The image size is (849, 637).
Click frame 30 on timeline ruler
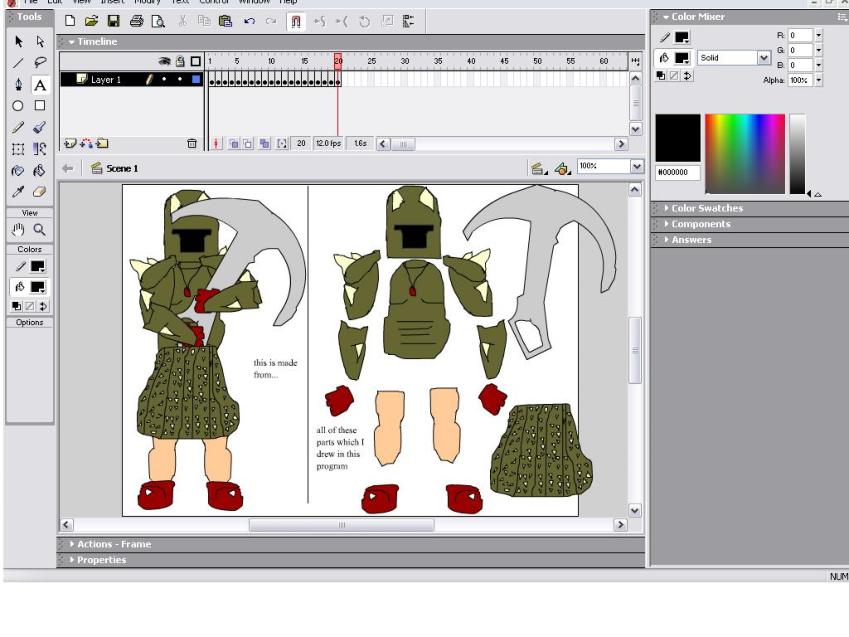404,62
